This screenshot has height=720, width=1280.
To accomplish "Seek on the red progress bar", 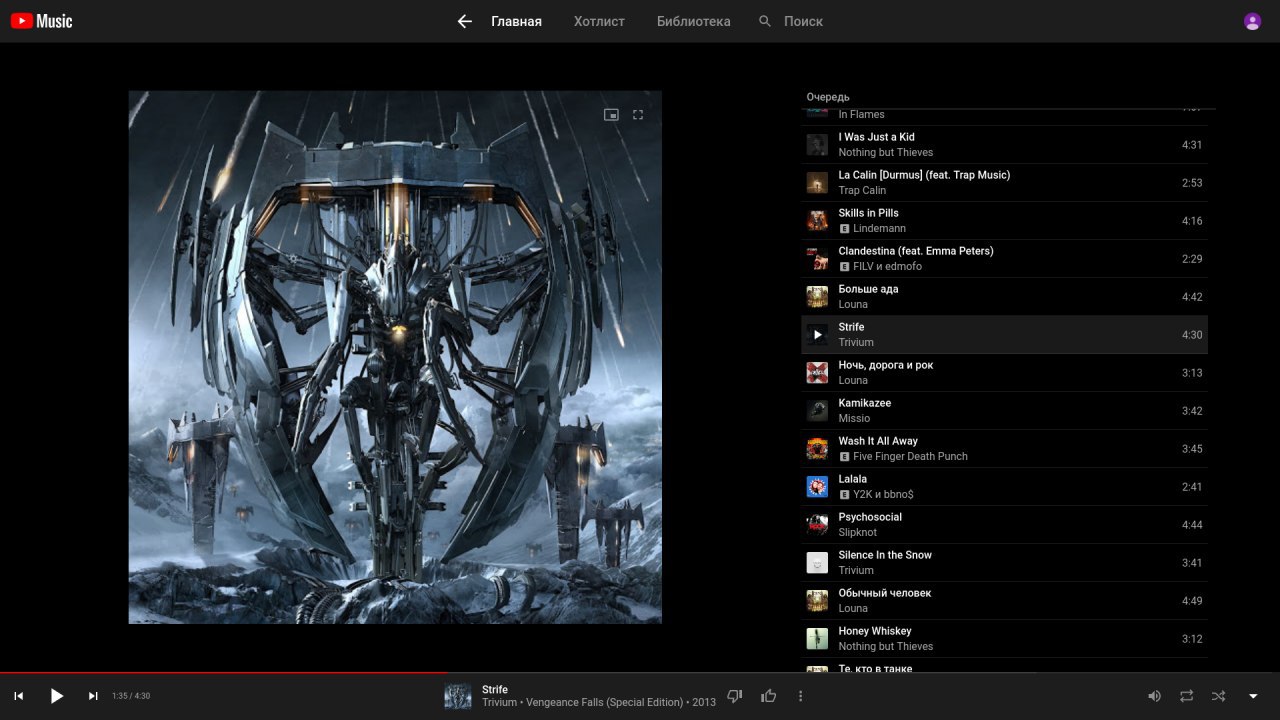I will (x=225, y=672).
